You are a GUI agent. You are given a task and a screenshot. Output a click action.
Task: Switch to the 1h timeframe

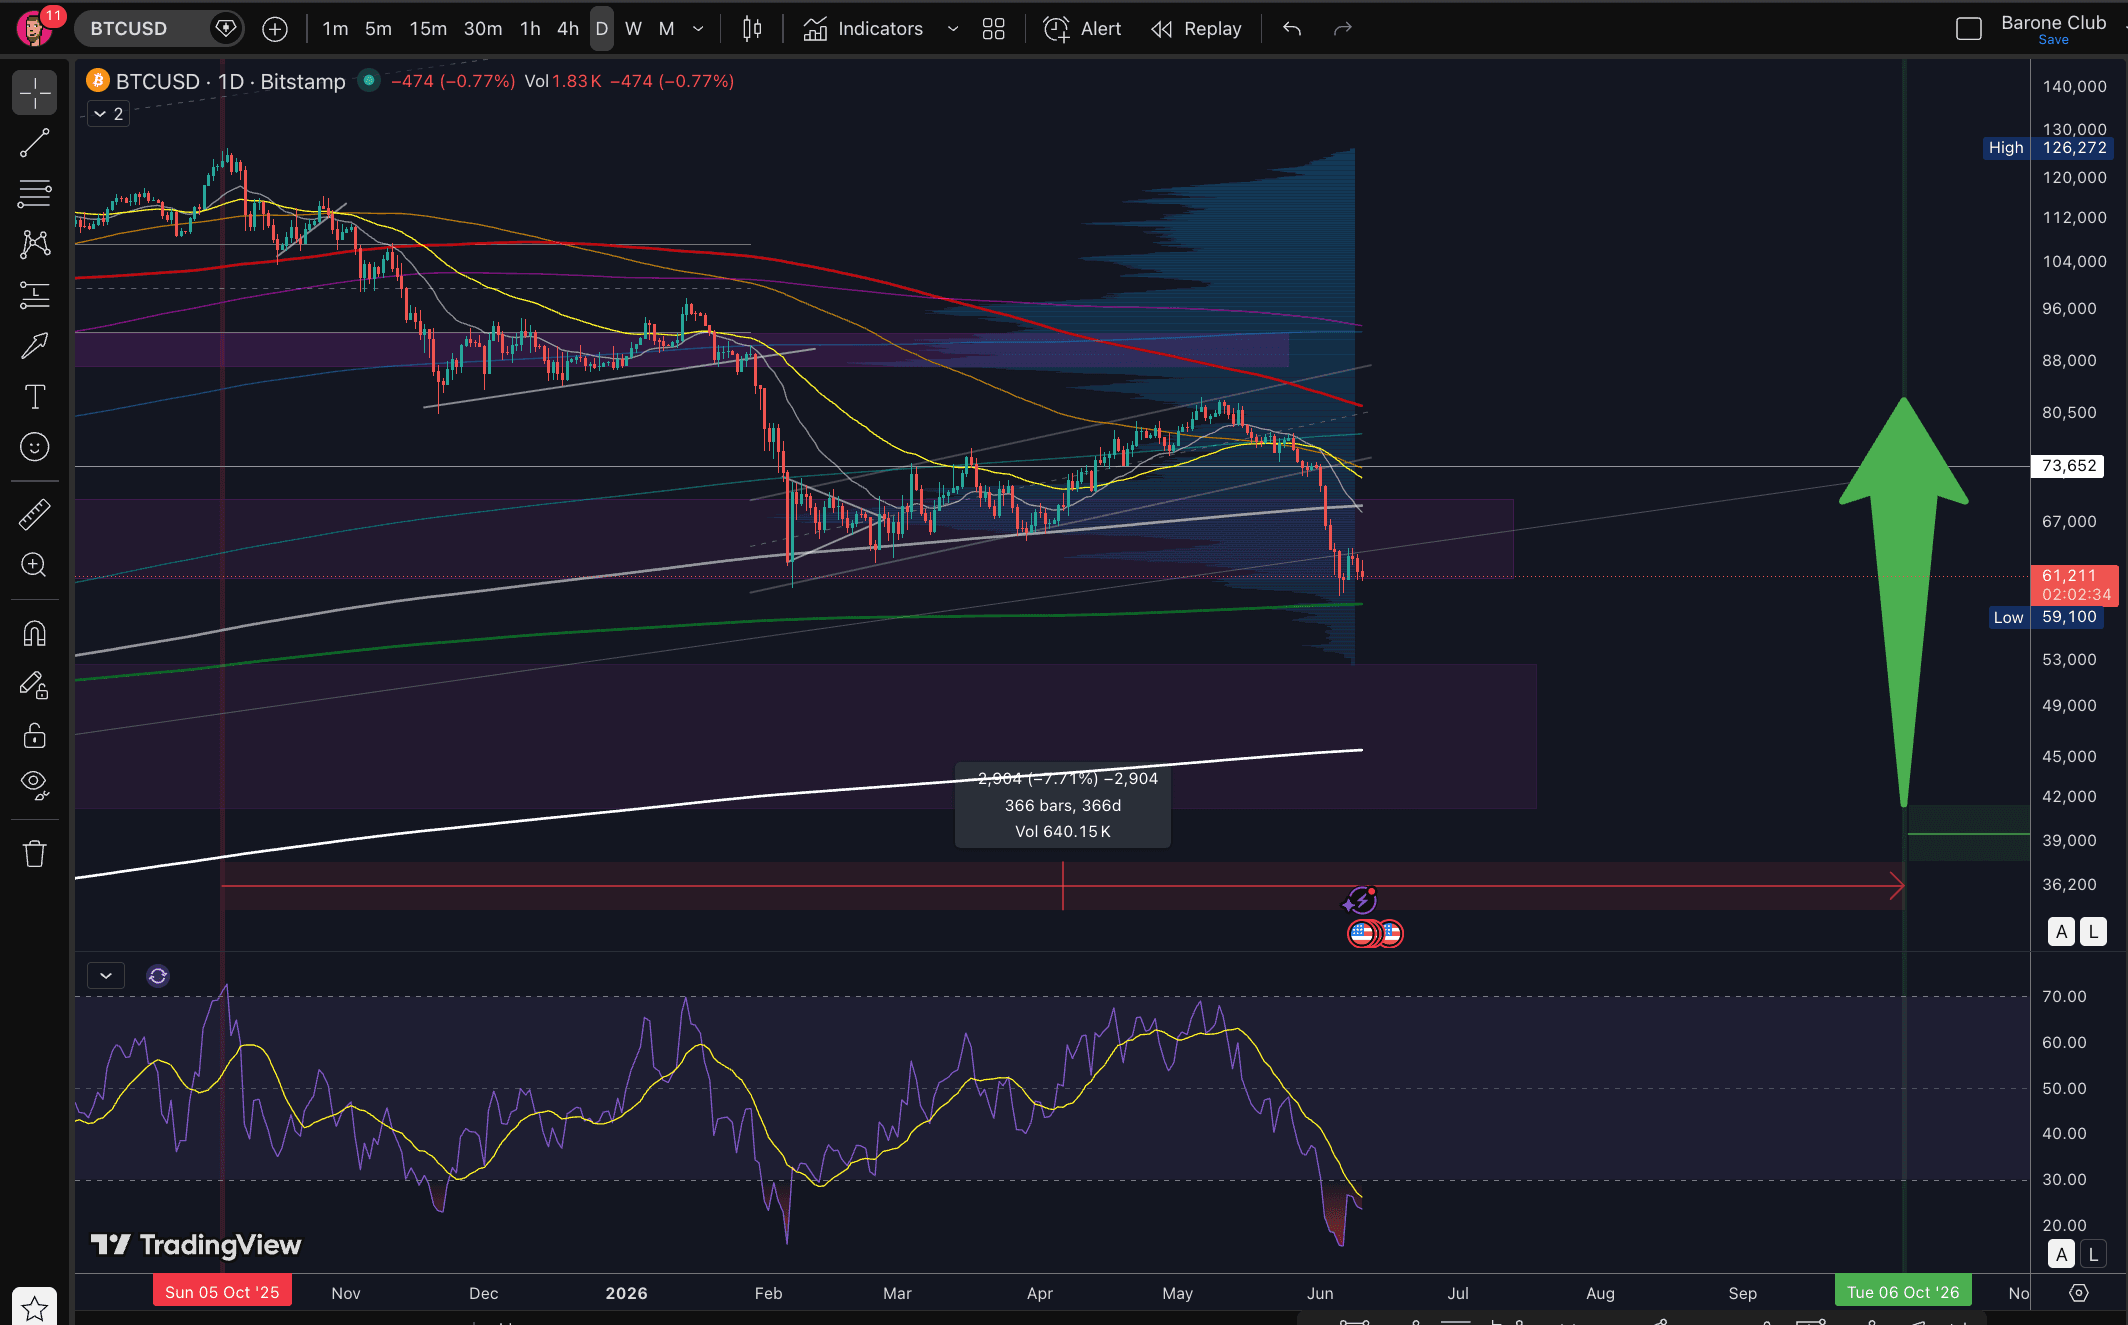(x=530, y=29)
